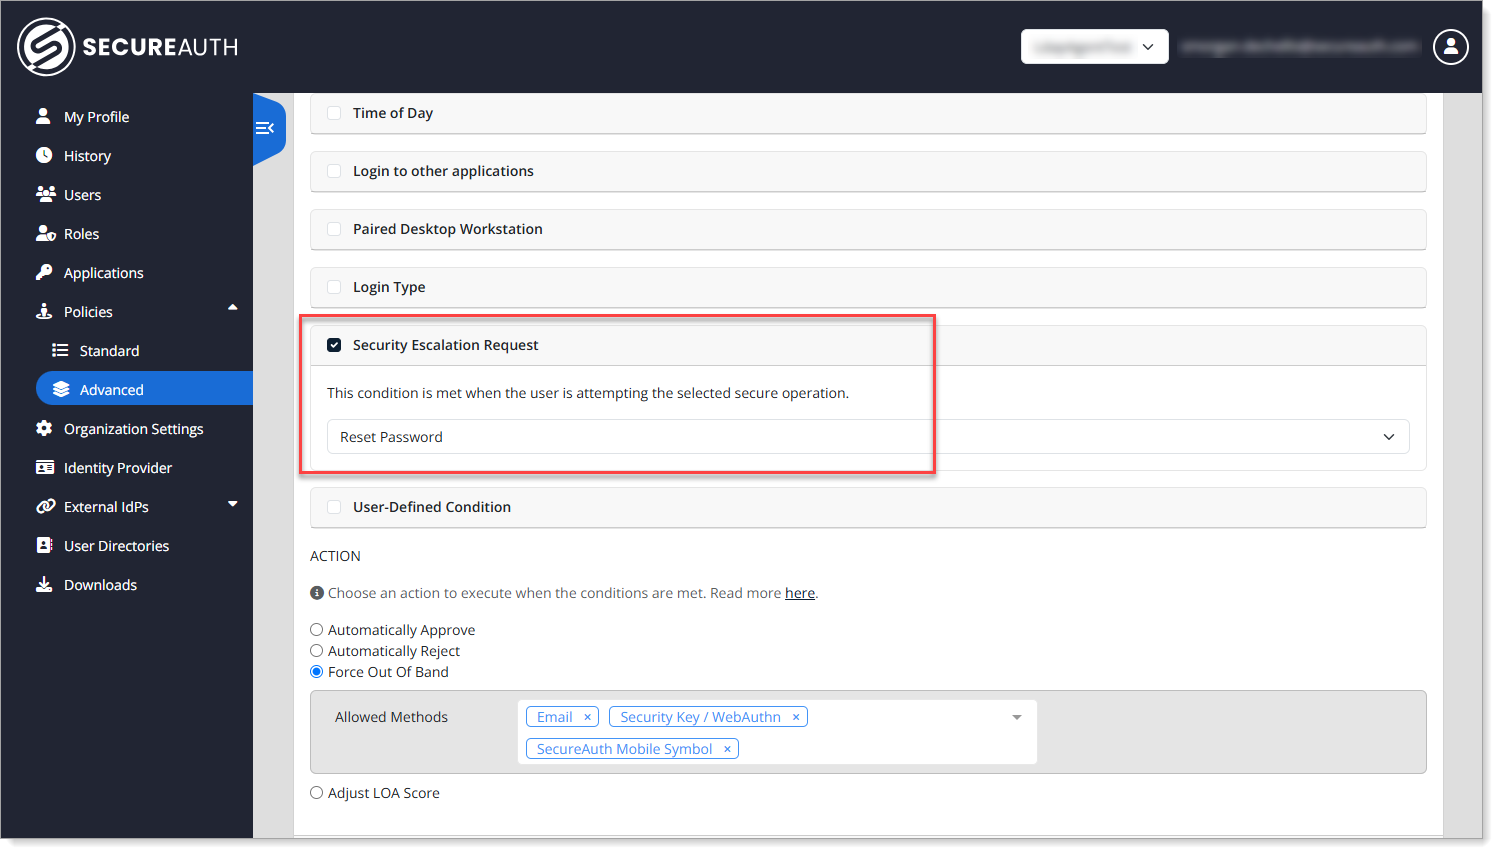This screenshot has height=854, width=1498.
Task: Enable the Time of Day checkbox
Action: [334, 113]
